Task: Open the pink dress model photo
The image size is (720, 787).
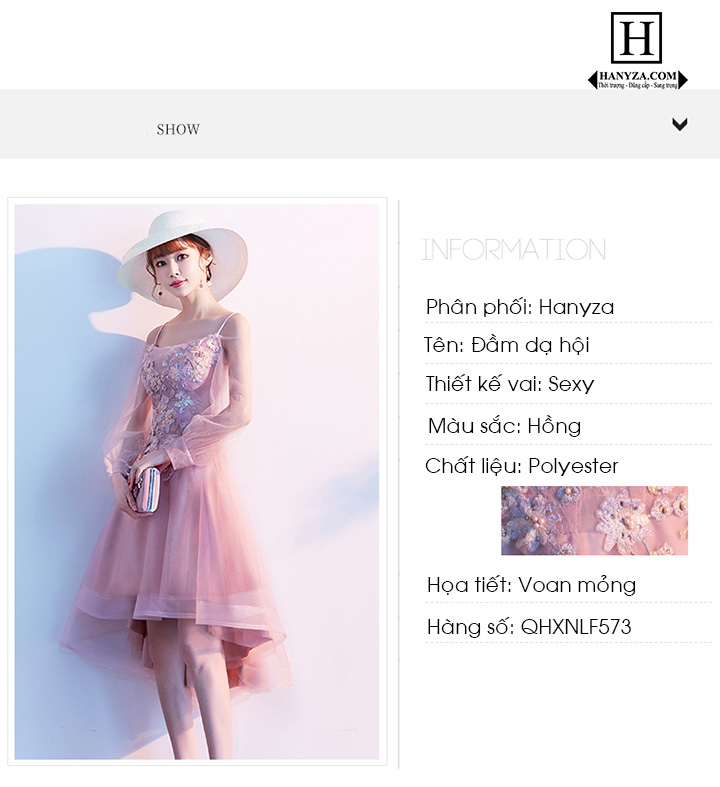Action: (197, 482)
